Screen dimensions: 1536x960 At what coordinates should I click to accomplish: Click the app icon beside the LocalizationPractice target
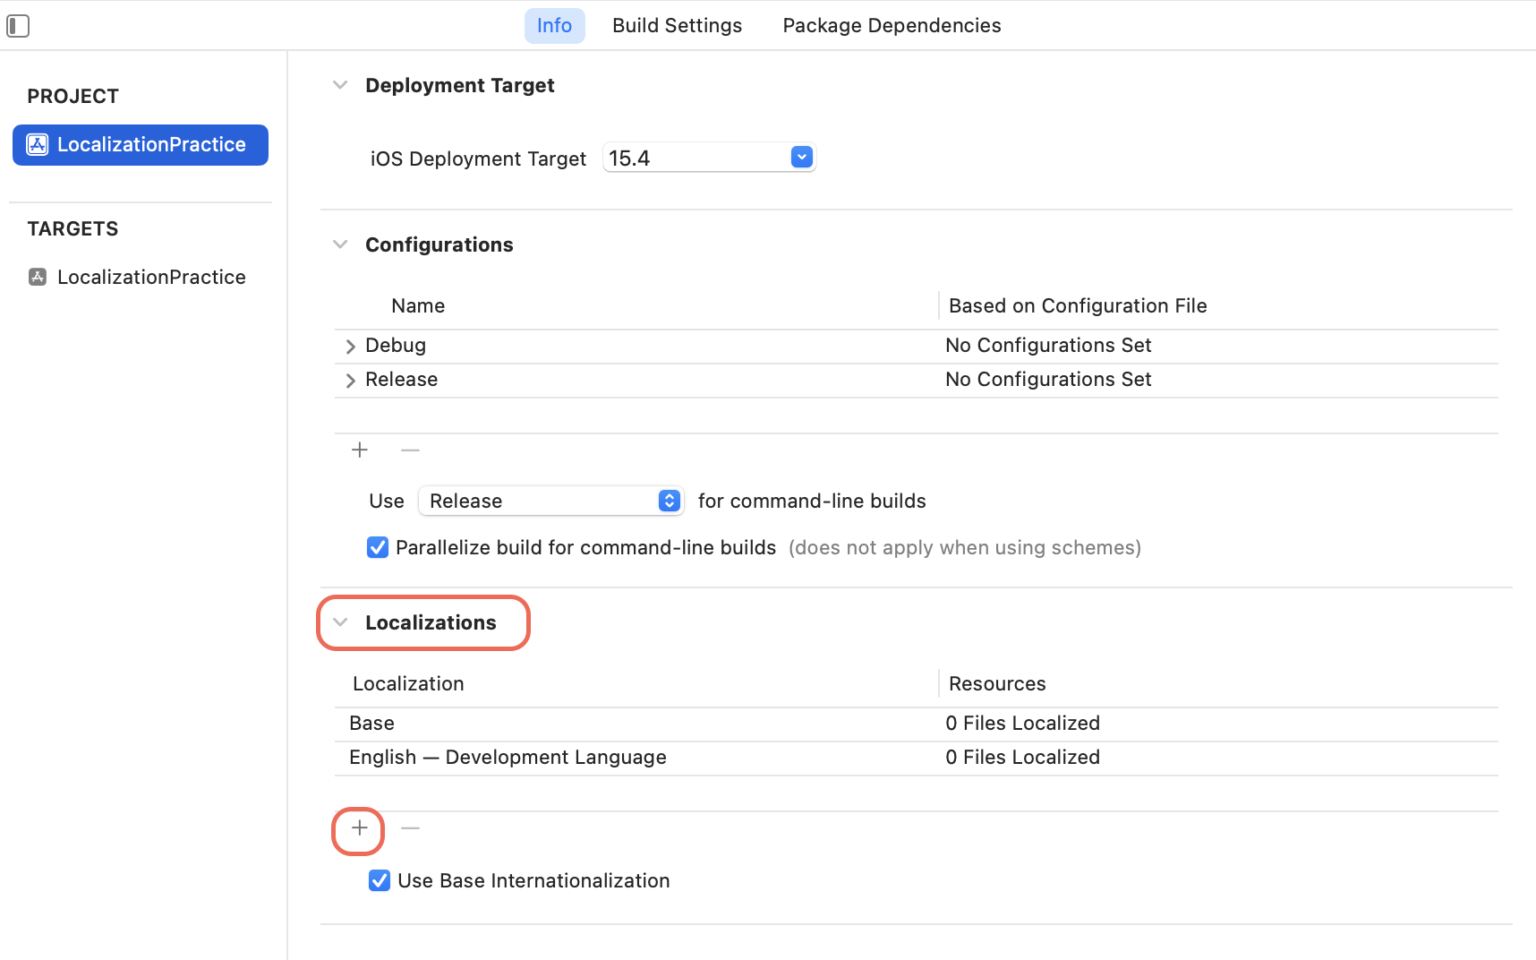point(36,277)
